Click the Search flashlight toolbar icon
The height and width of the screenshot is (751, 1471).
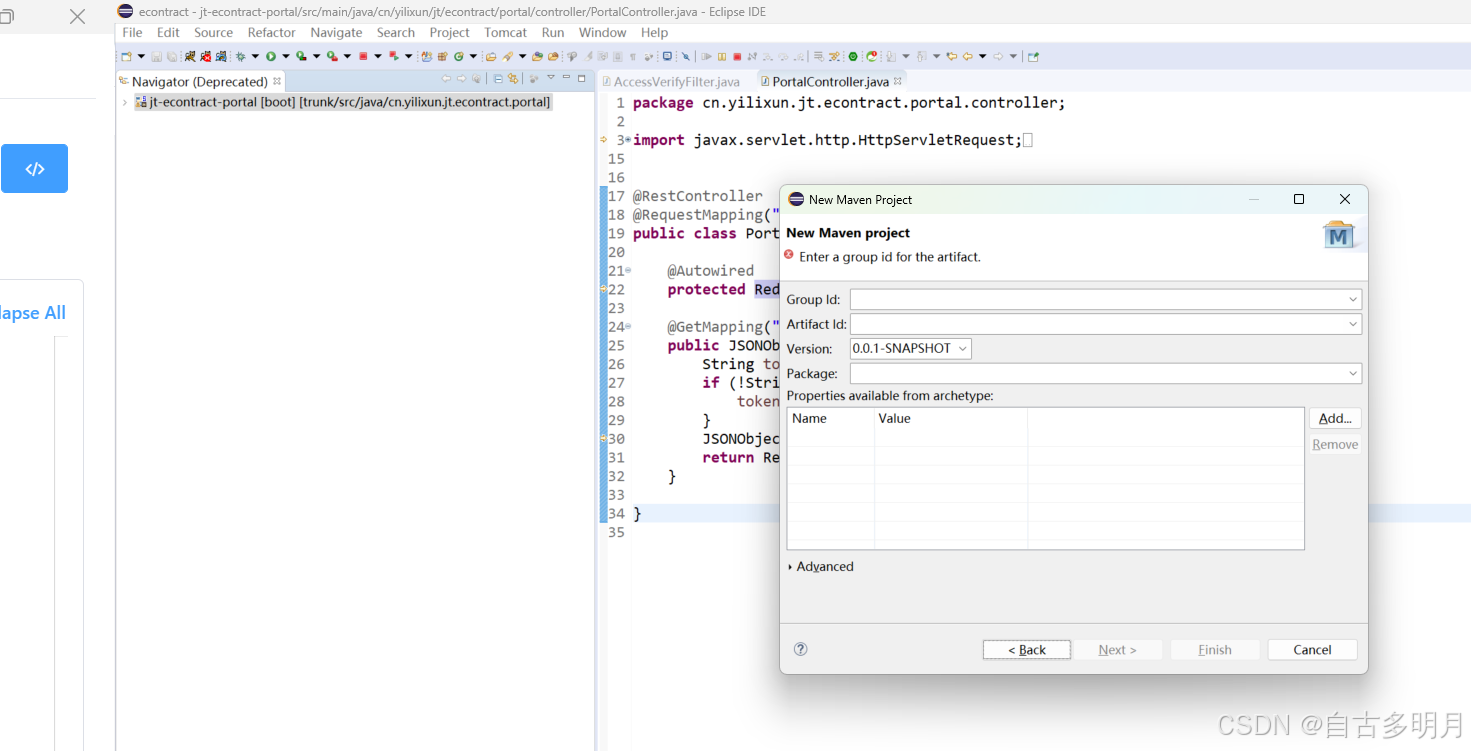click(506, 56)
